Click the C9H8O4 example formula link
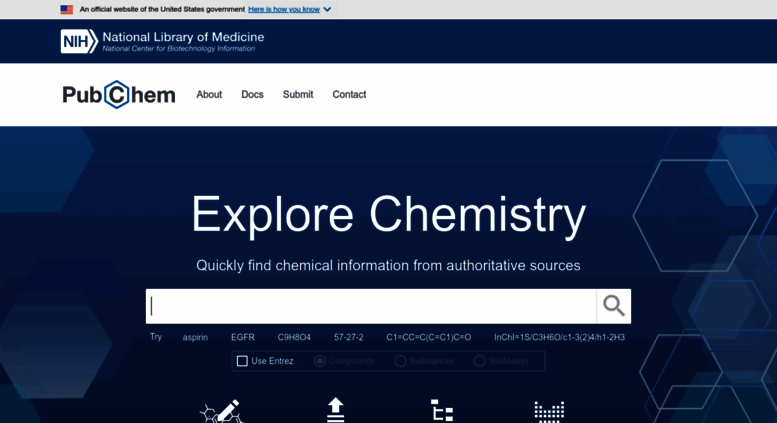 pos(294,338)
